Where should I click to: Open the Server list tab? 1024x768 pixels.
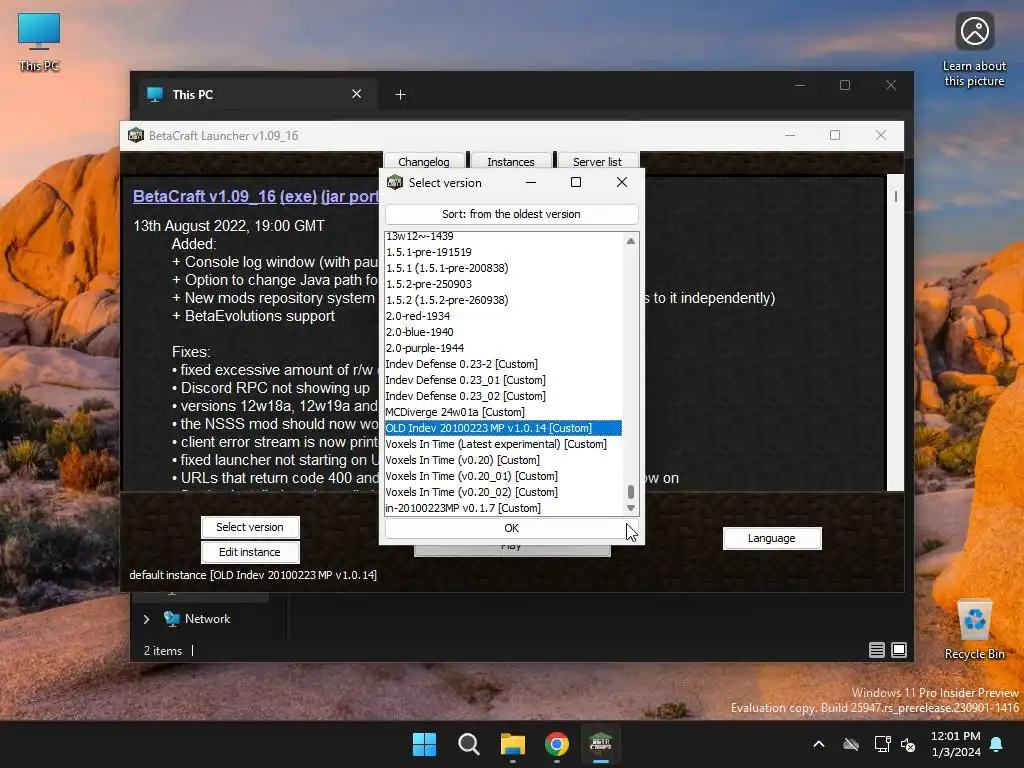coord(597,161)
